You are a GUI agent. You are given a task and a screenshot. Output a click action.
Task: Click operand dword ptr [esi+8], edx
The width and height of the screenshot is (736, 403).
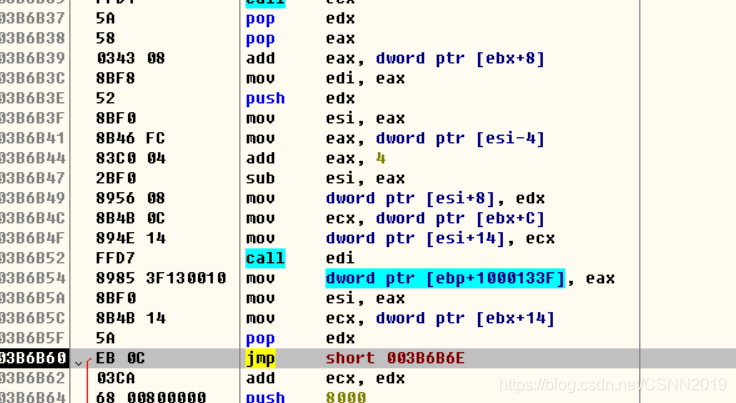point(435,198)
